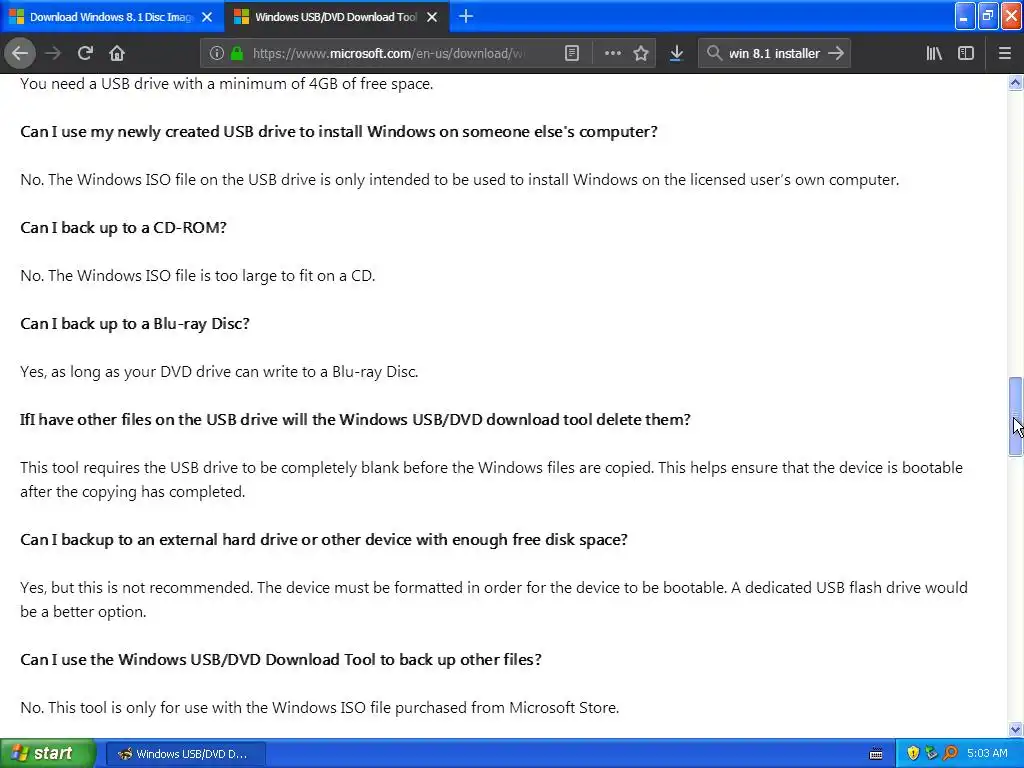
Task: Click 'Can I back up to a Blu-ray Disc?' heading
Action: [135, 323]
